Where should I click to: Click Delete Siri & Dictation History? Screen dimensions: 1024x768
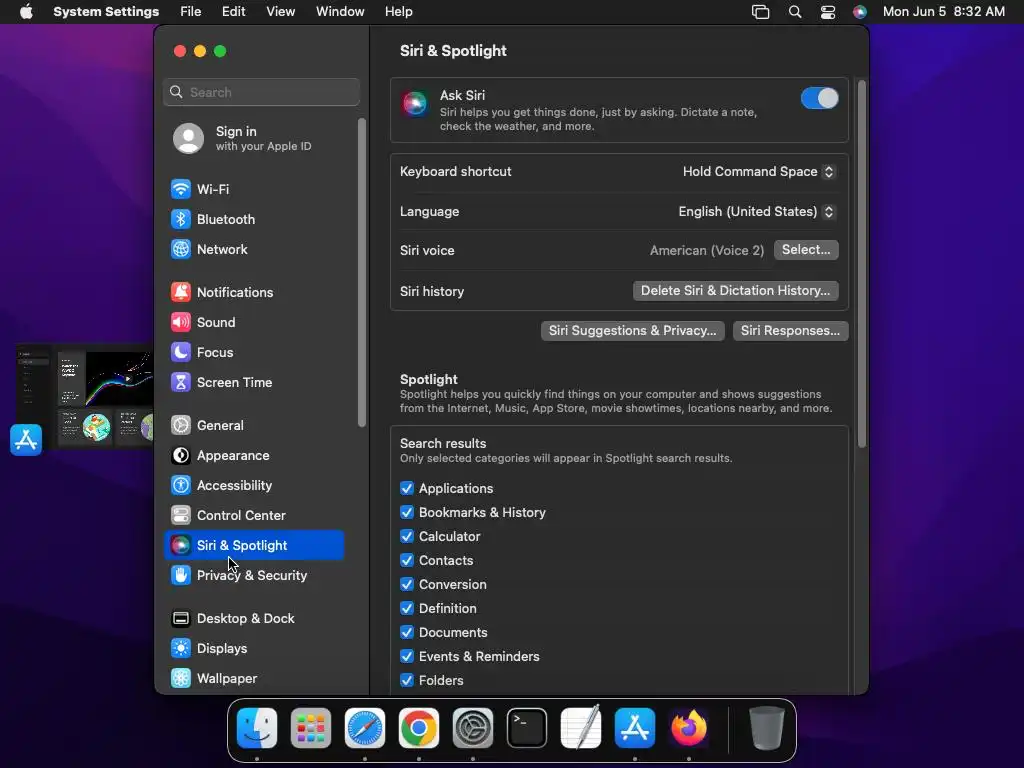tap(735, 291)
